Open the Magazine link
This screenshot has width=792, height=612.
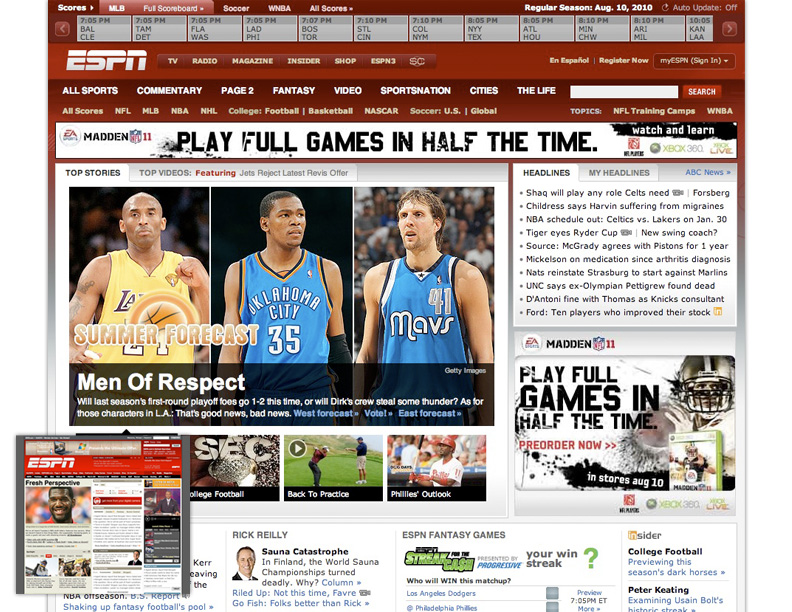click(x=252, y=61)
